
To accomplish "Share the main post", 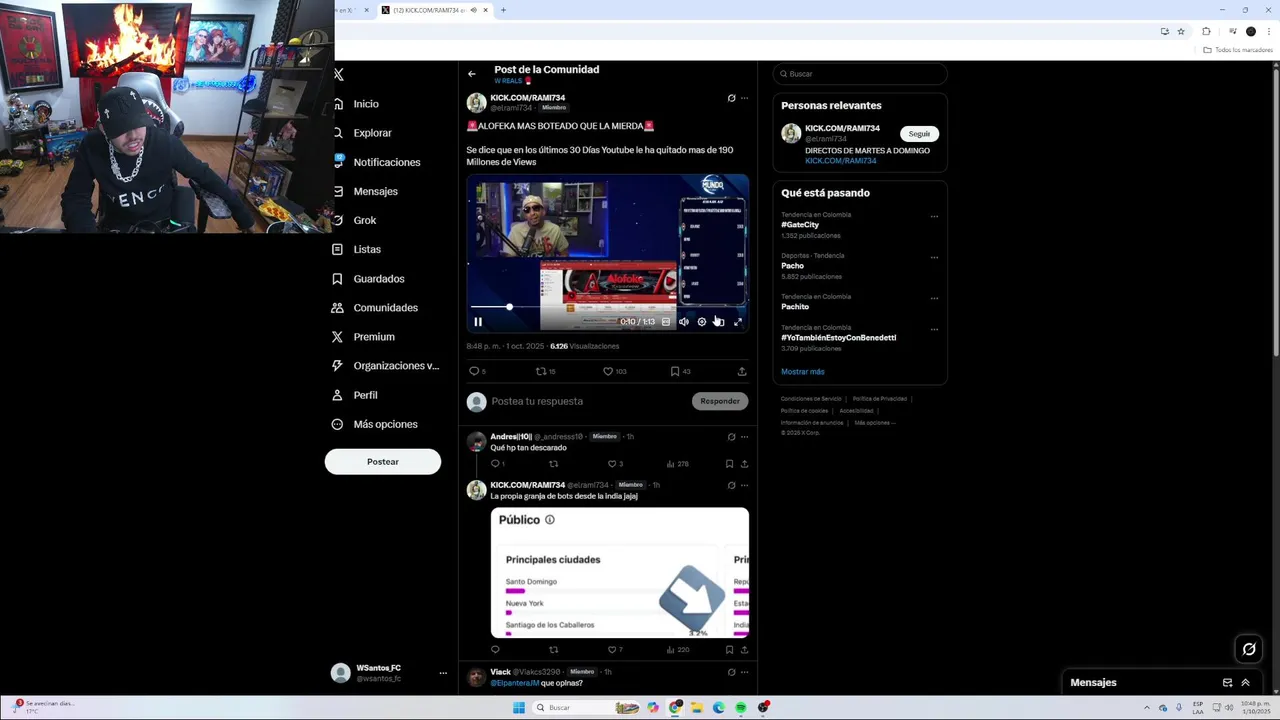I will [742, 371].
